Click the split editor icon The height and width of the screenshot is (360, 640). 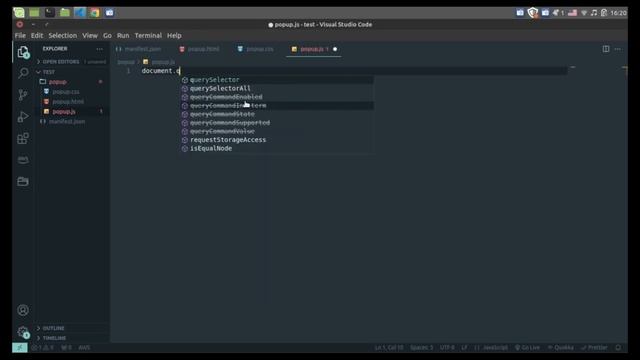(x=606, y=49)
